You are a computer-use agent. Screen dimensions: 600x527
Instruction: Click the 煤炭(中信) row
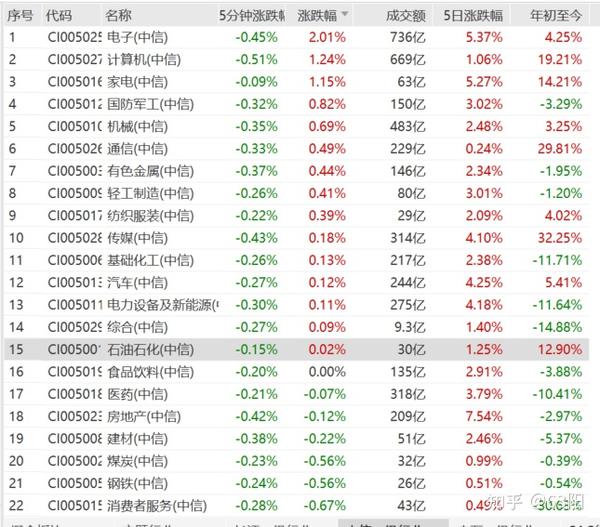297,461
